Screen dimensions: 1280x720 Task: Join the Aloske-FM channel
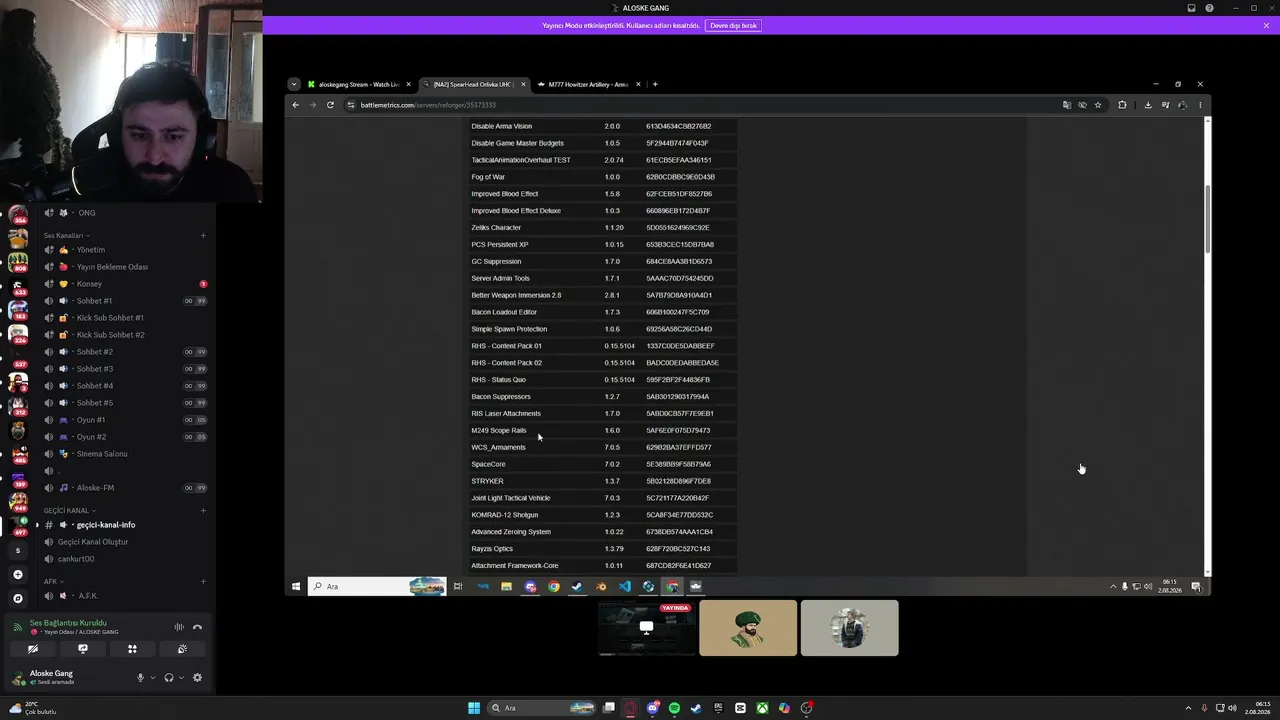pos(125,488)
